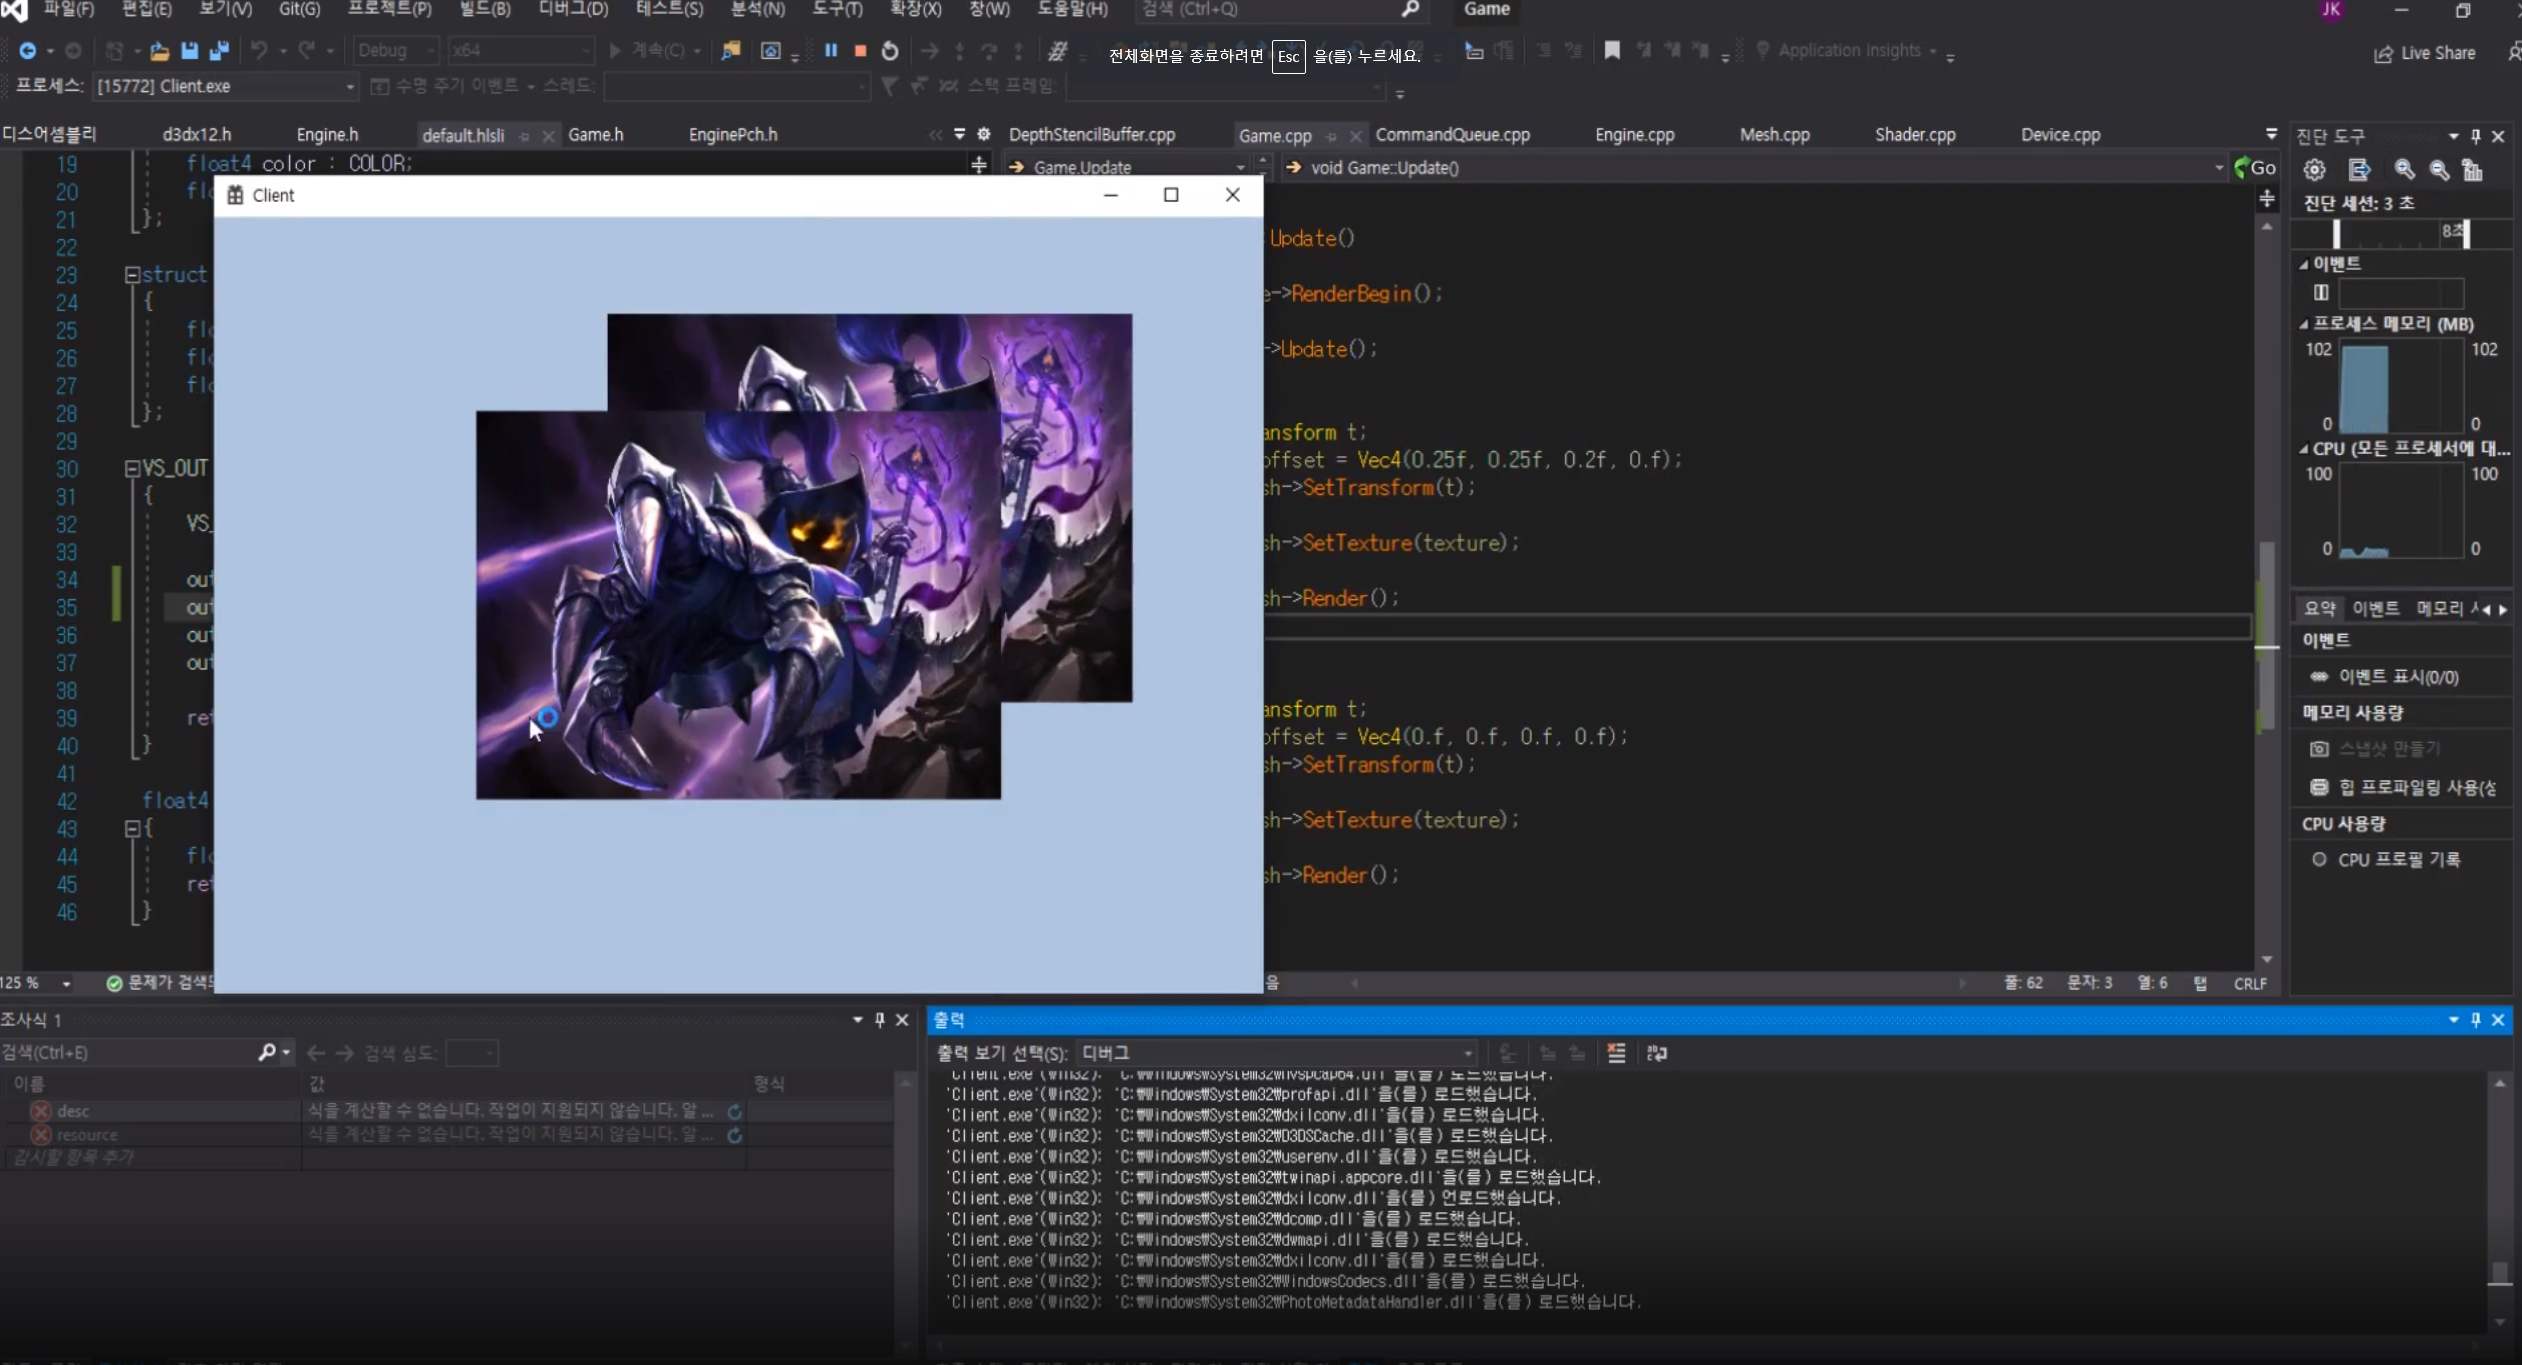Reset the diagnostic view with chart icon

(x=2472, y=169)
